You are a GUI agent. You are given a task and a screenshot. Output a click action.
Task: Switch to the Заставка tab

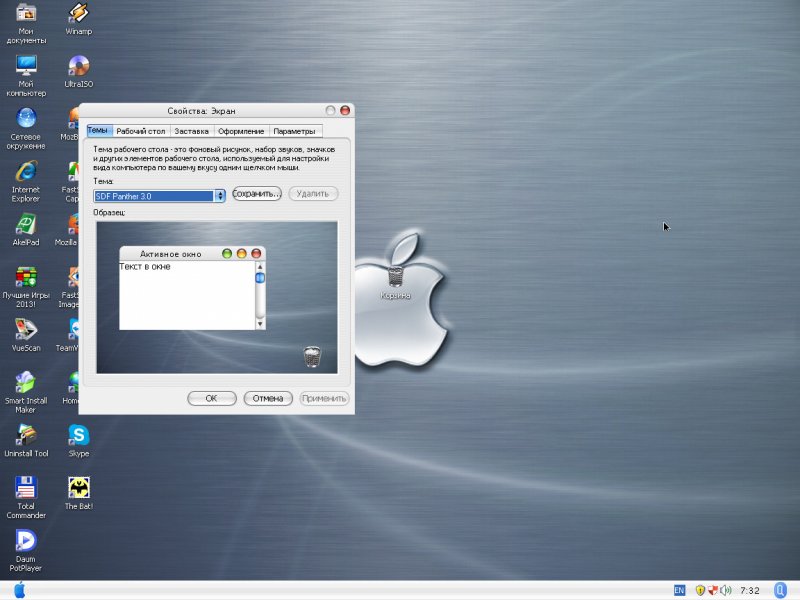(x=191, y=131)
